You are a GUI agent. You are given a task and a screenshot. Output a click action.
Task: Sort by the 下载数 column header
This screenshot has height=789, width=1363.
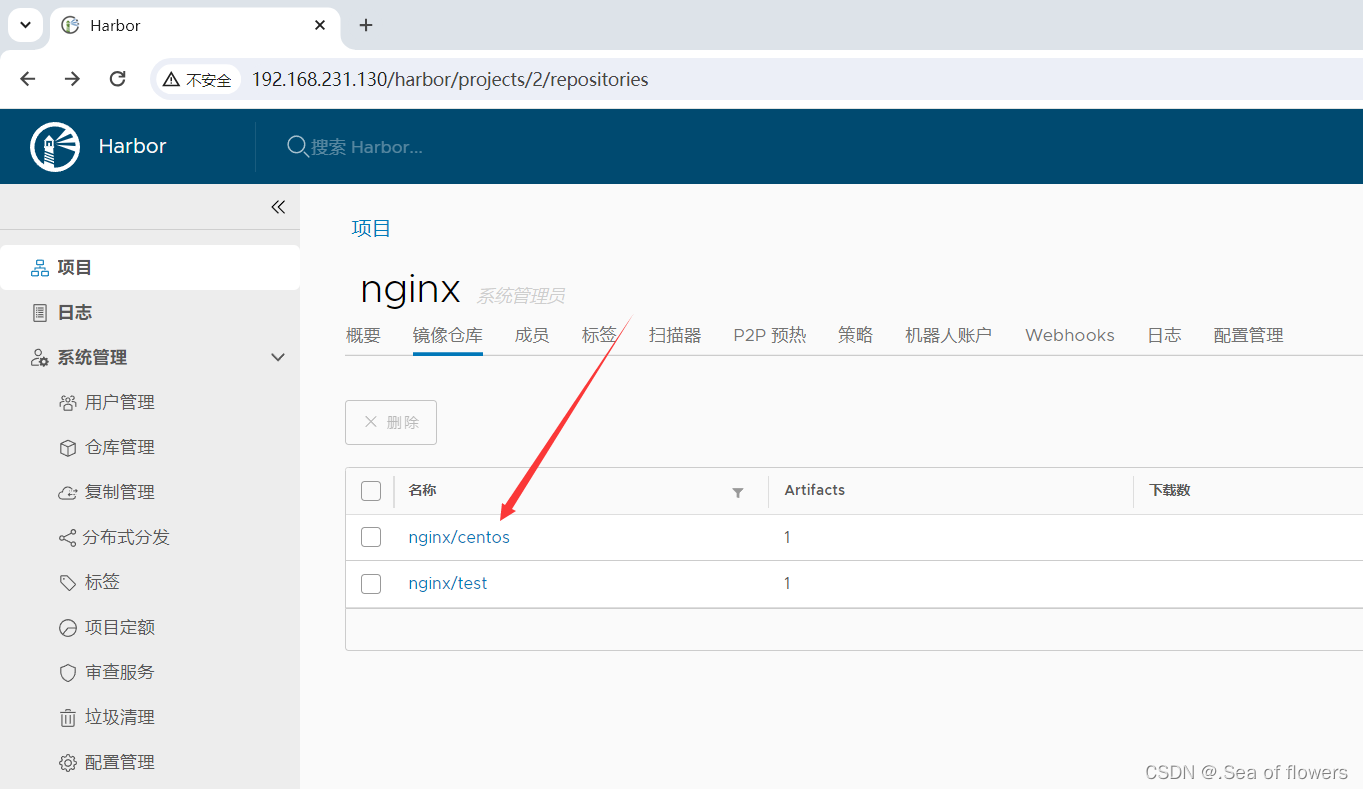(1169, 491)
